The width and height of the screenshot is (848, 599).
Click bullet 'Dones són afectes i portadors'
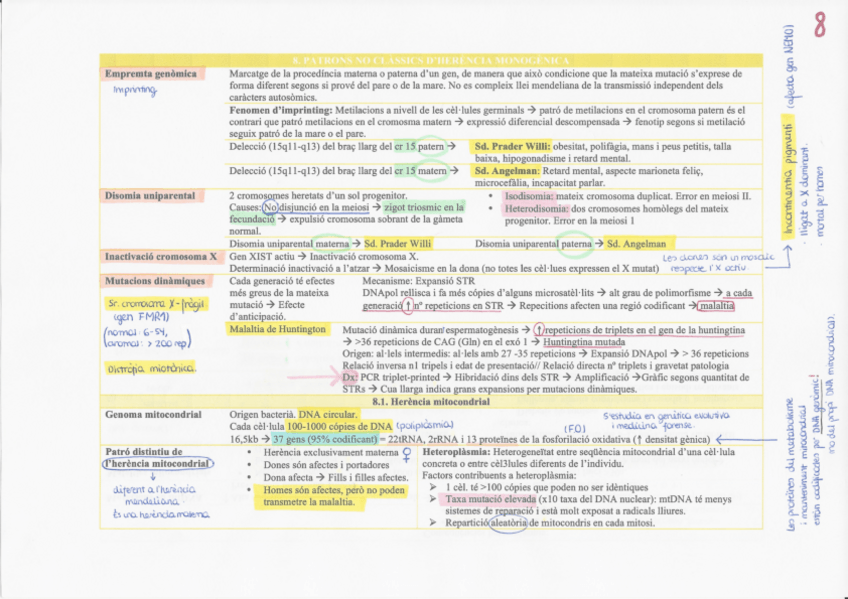326,465
